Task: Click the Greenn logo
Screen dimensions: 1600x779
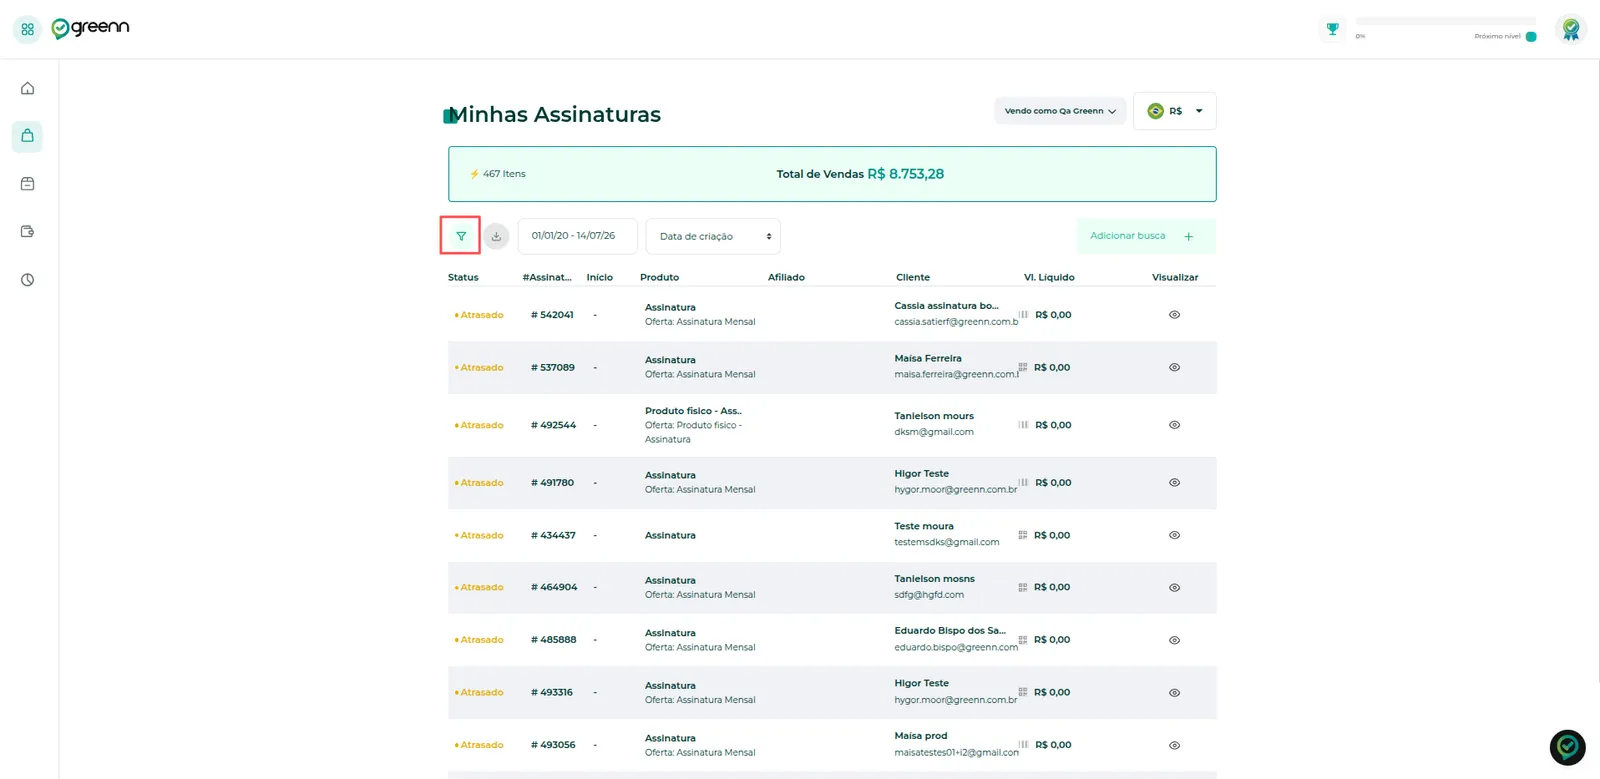Action: pyautogui.click(x=90, y=28)
